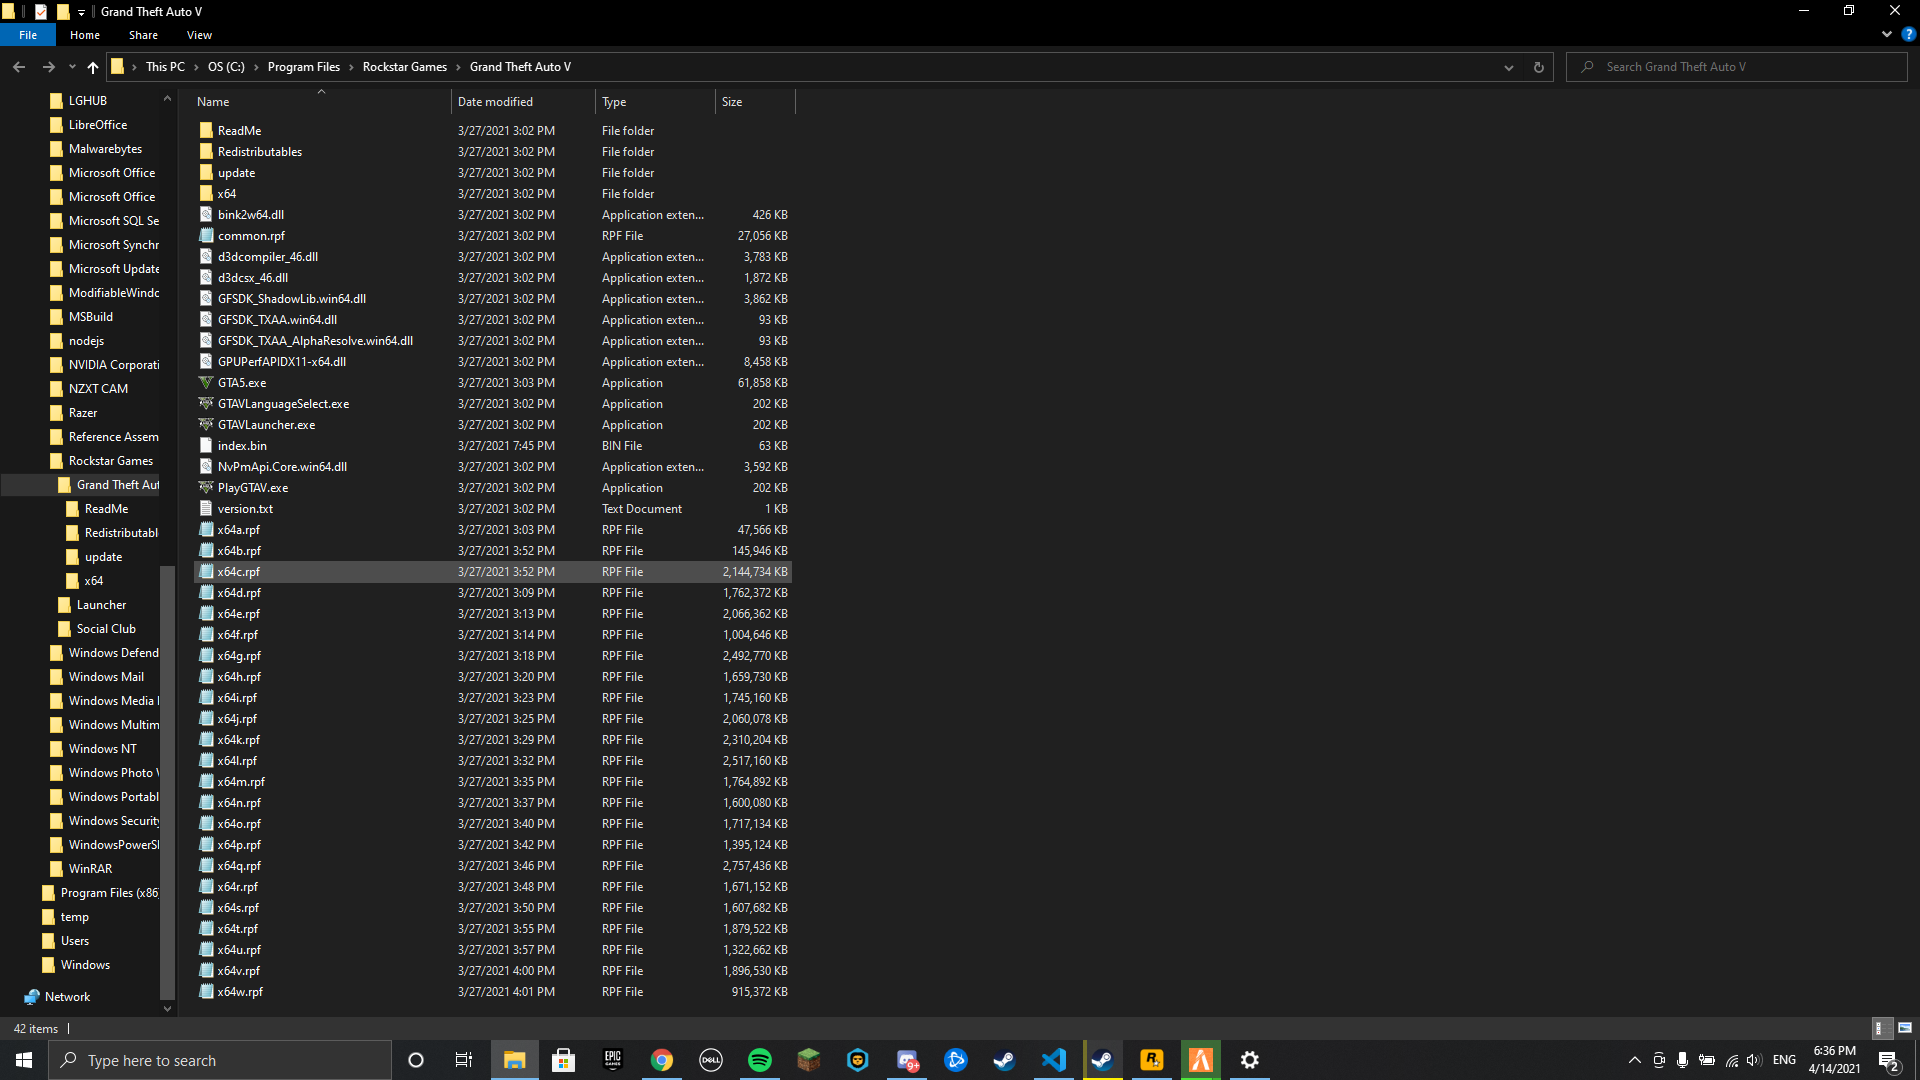Select the PlayGTAV.exe file
The width and height of the screenshot is (1920, 1080).
[253, 488]
